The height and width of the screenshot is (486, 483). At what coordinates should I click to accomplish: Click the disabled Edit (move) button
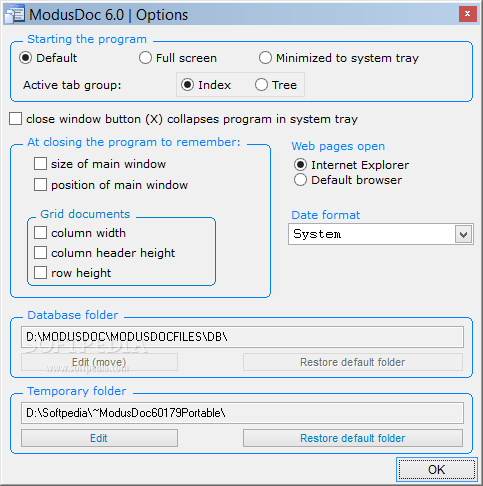point(99,362)
